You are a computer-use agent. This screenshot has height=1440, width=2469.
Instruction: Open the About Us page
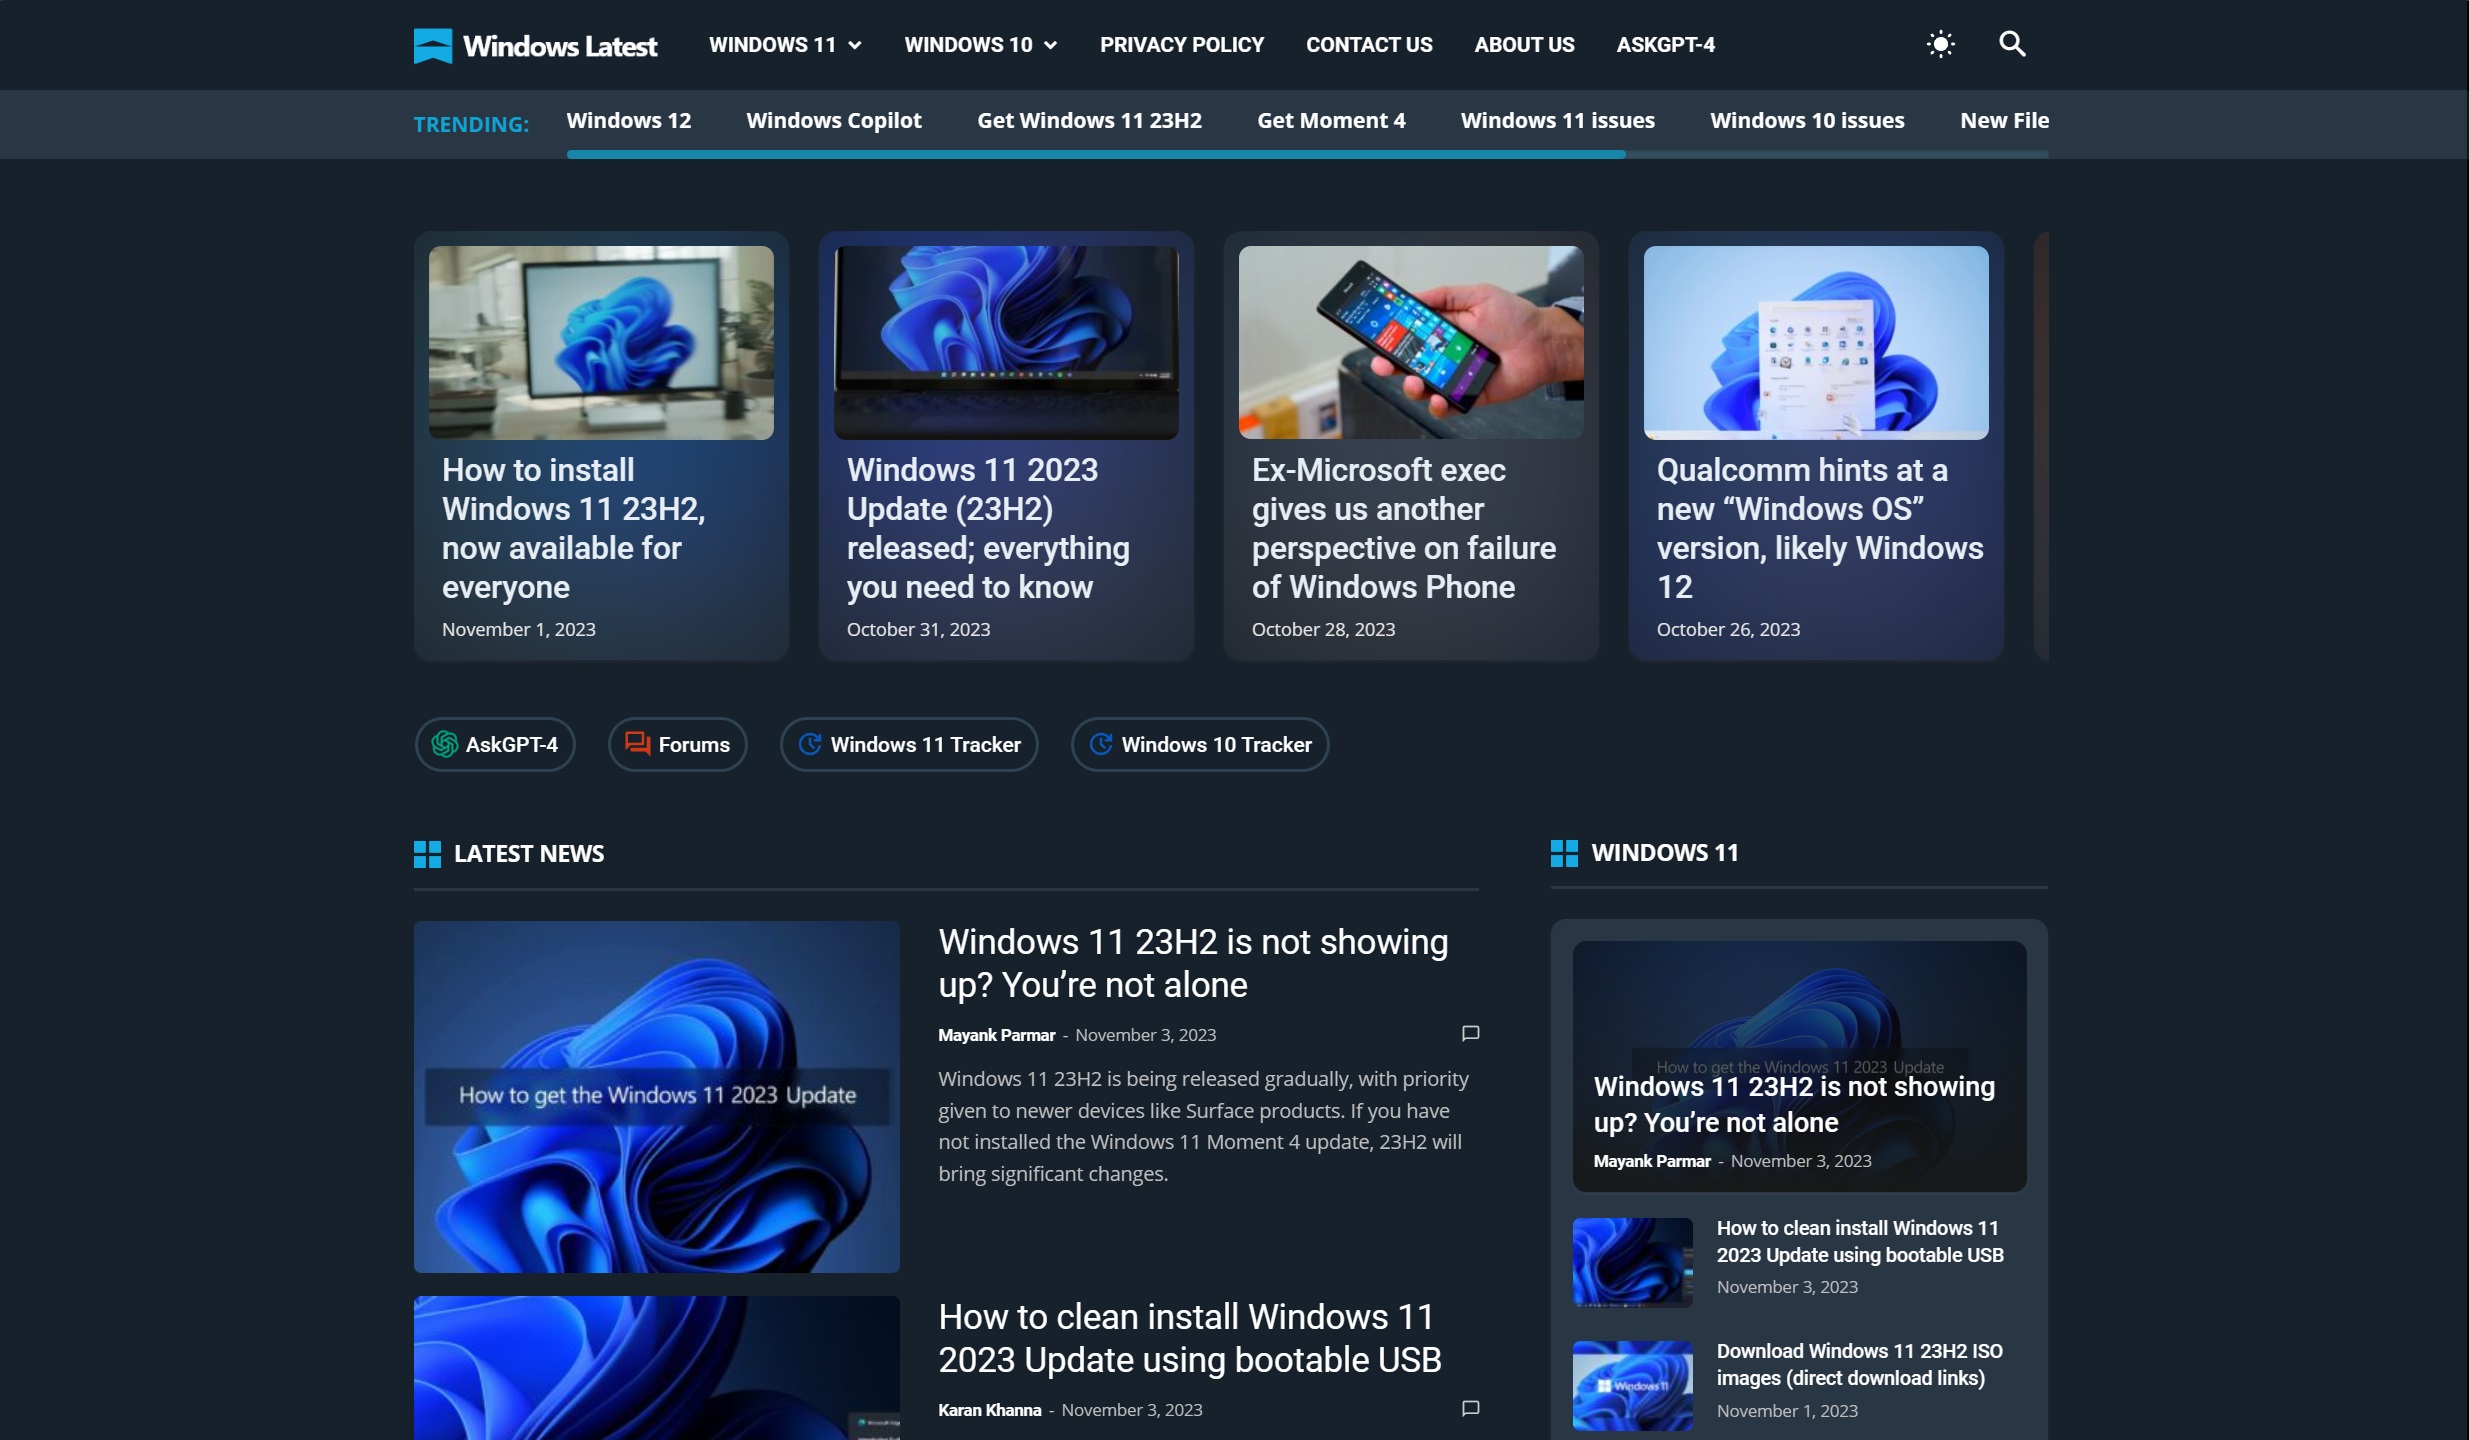pos(1524,45)
